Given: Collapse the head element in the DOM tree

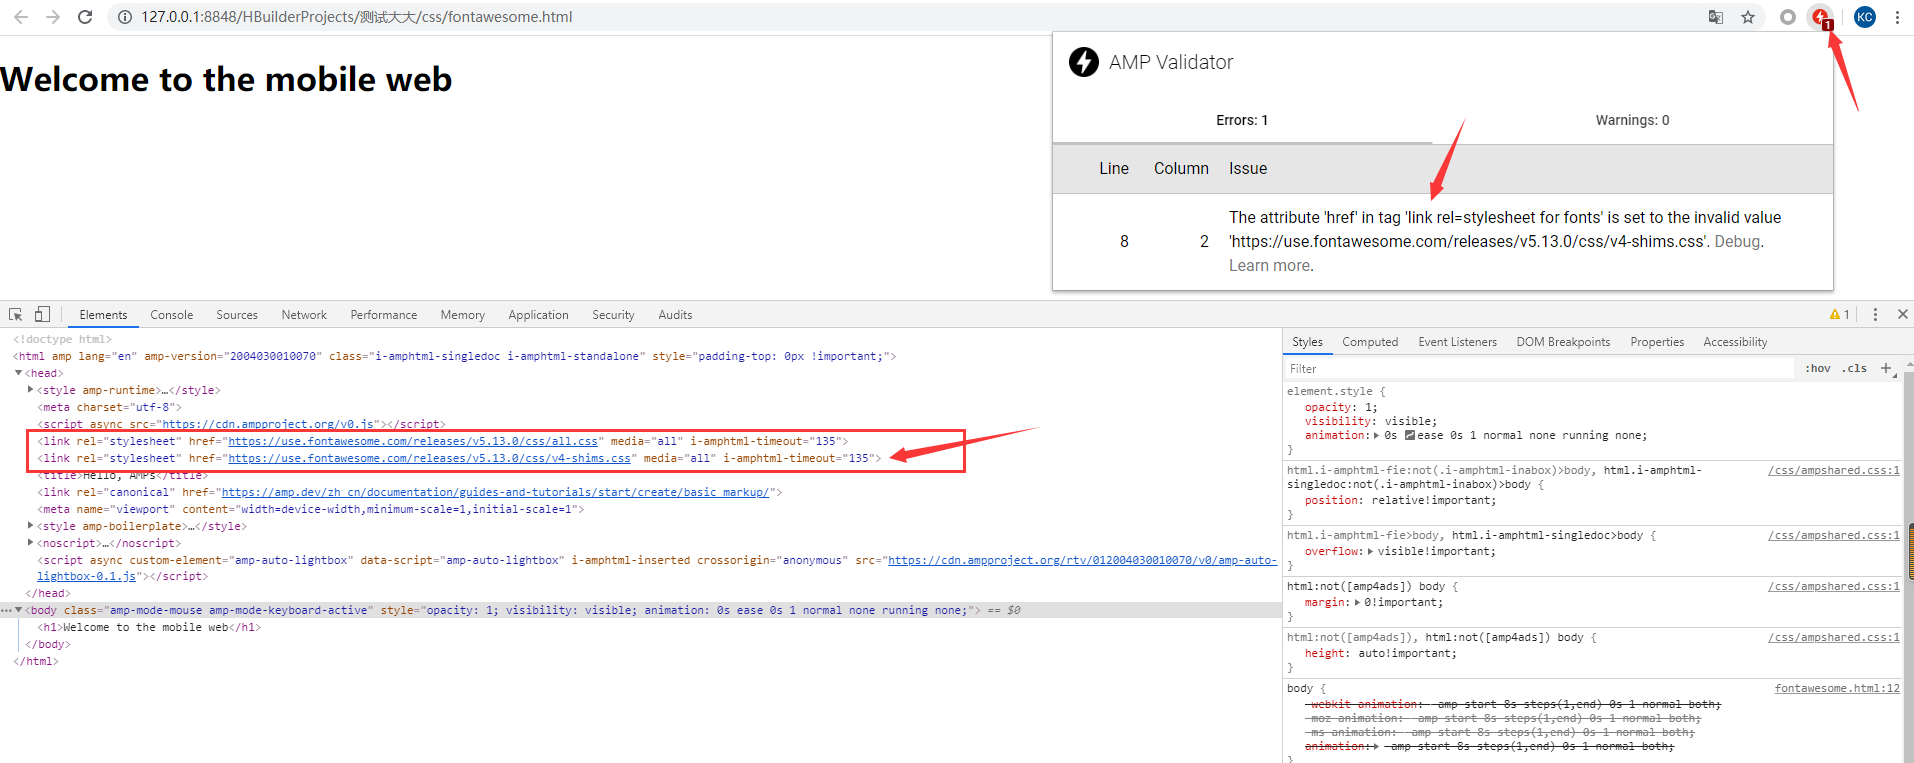Looking at the screenshot, I should (19, 373).
